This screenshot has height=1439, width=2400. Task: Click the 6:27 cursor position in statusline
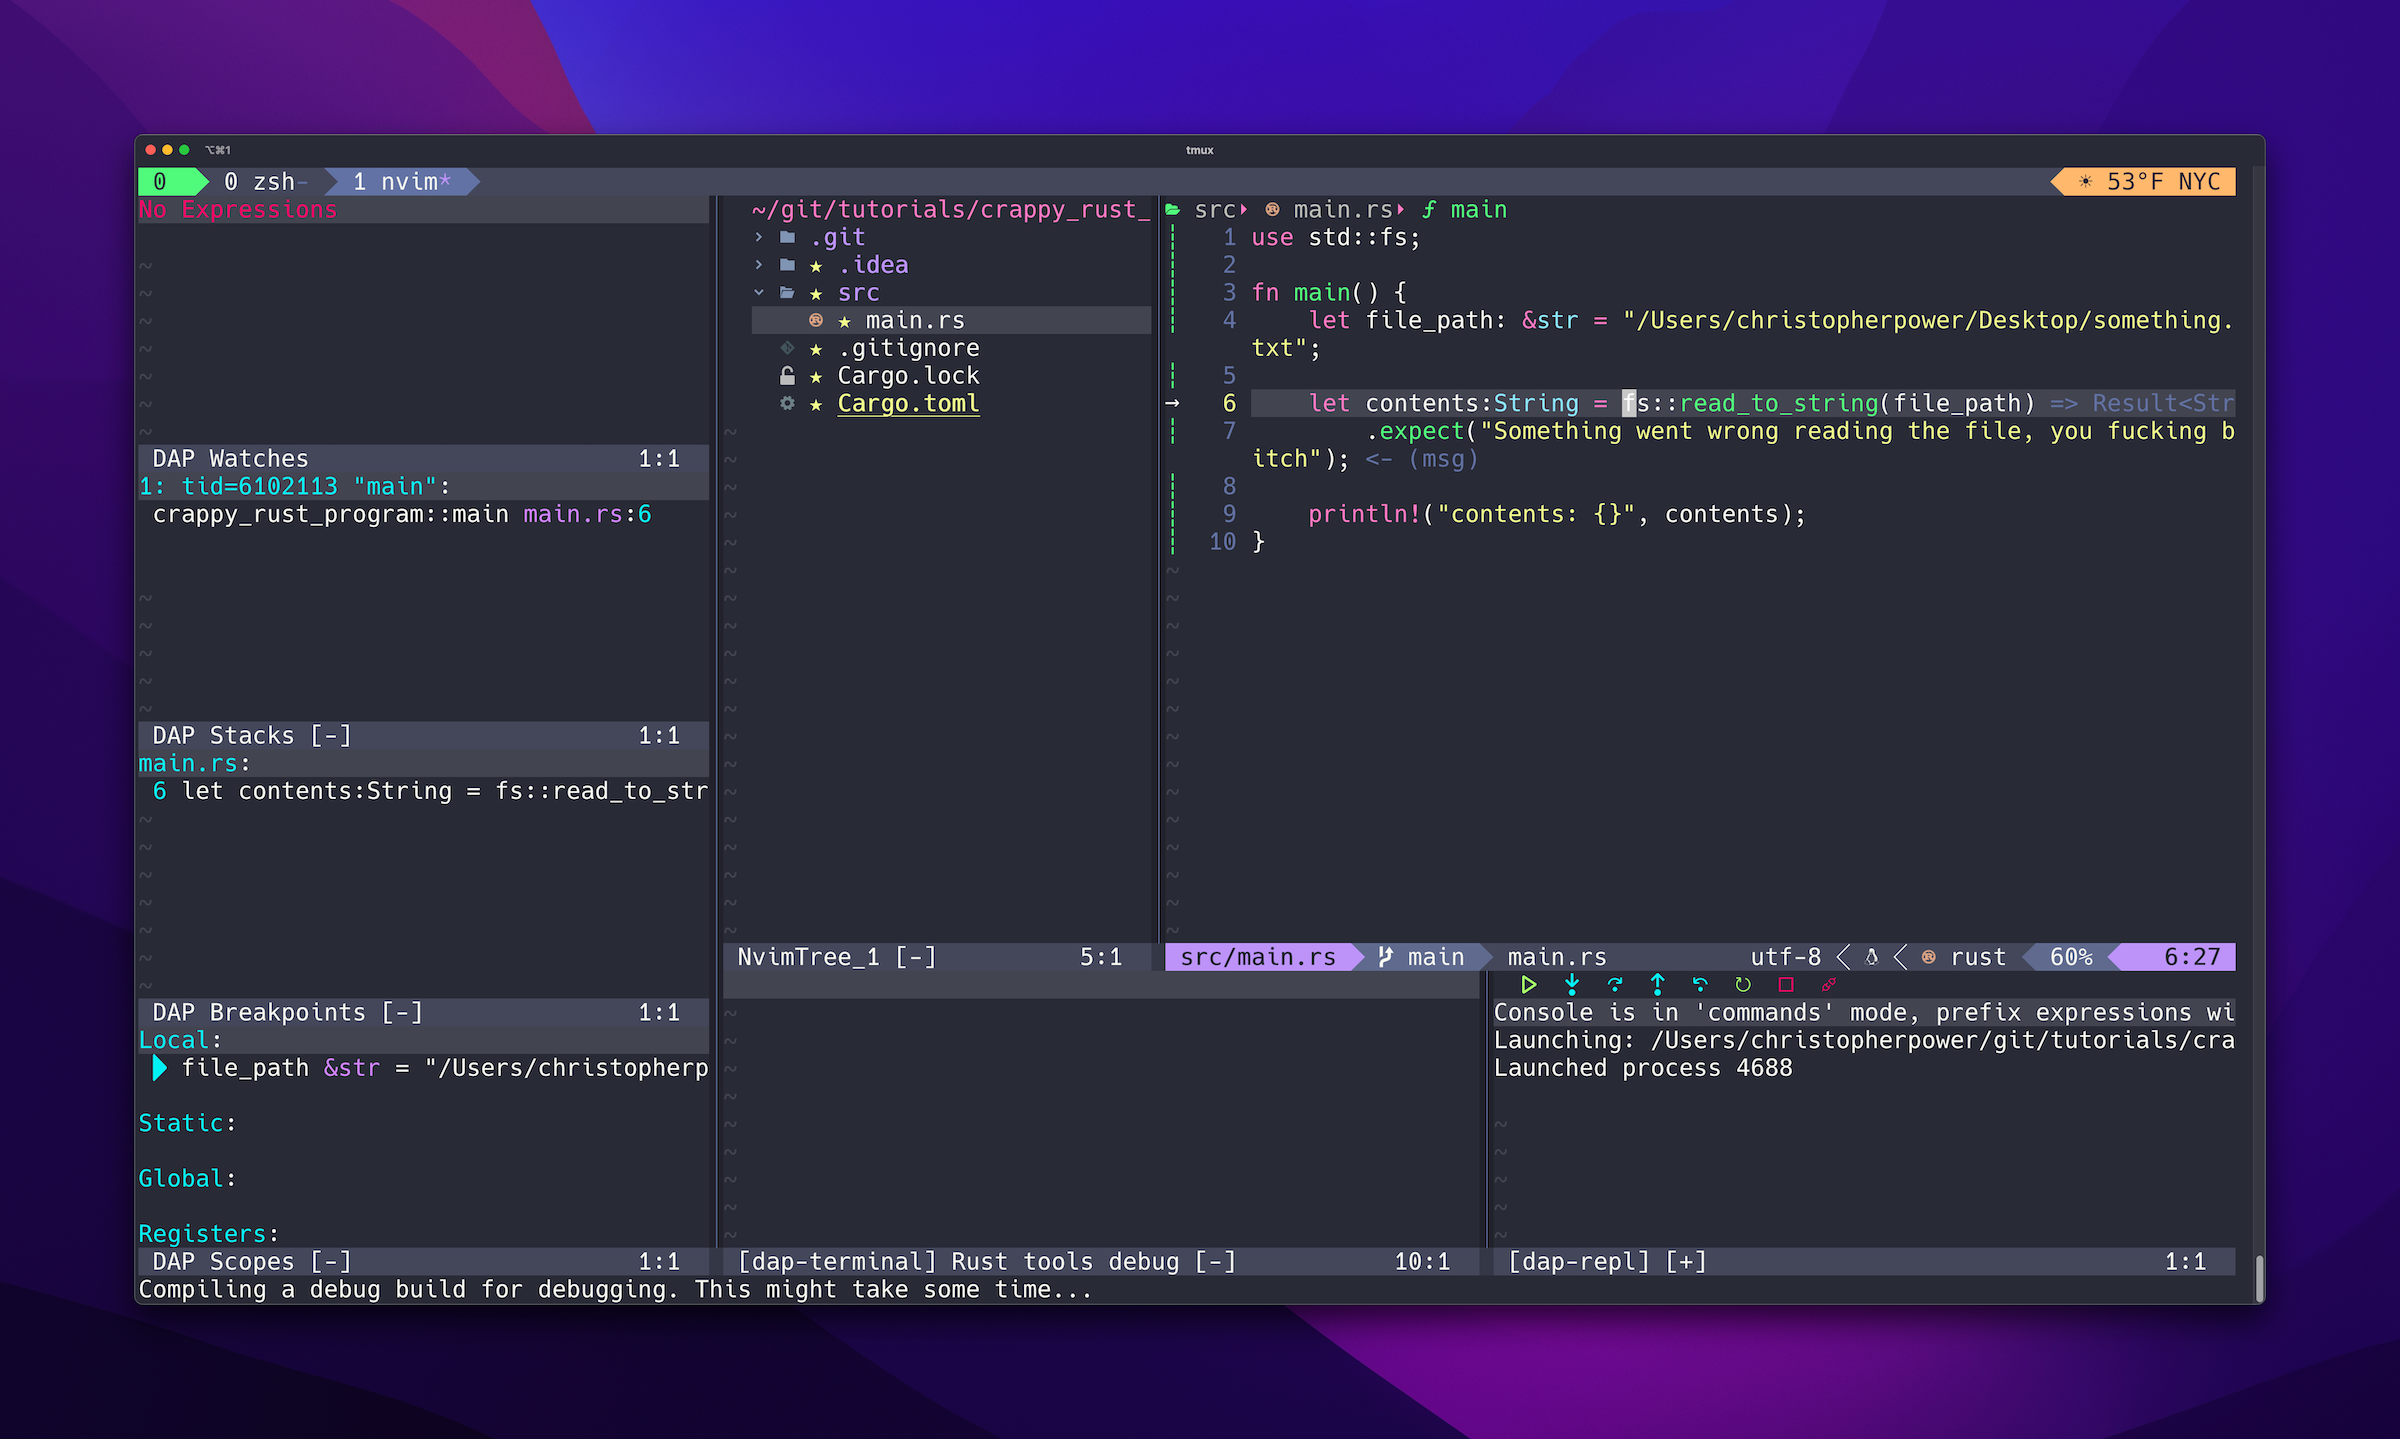[2192, 958]
